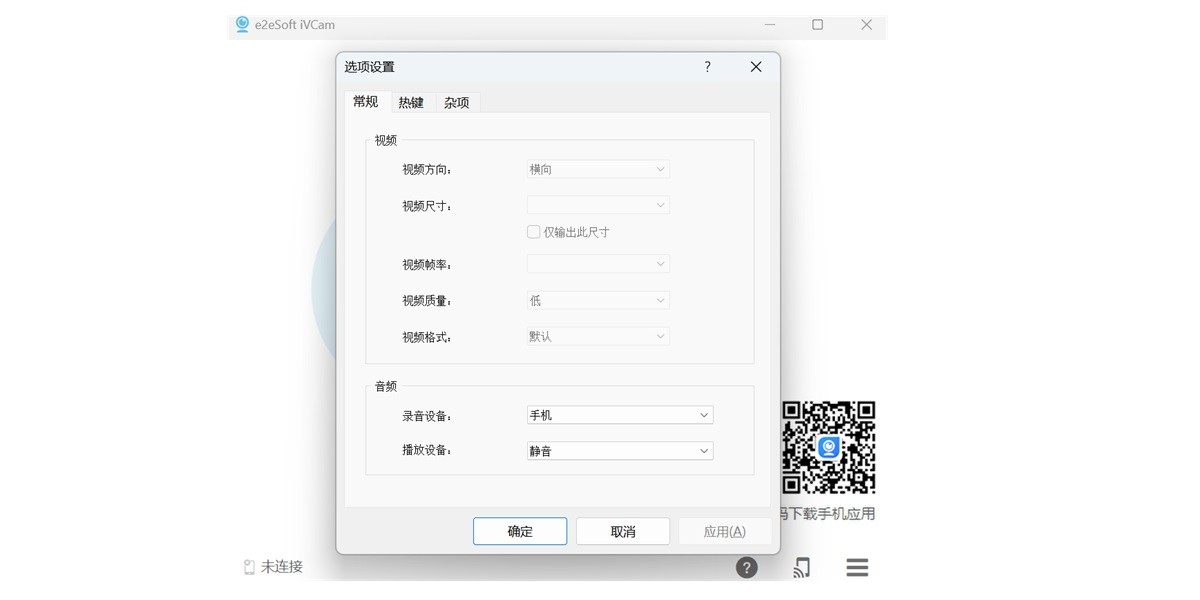Maximize the iVCam window
The image size is (1200, 600).
pos(817,24)
